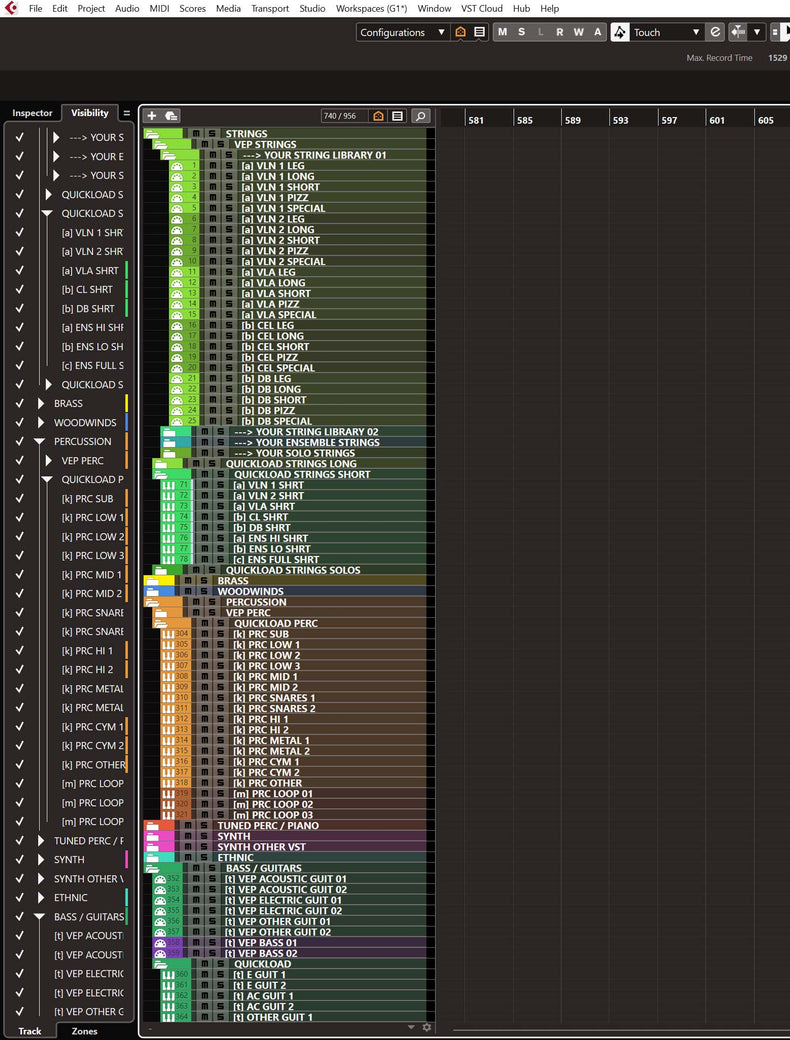
Task: Open the track presets icon beside Add Track
Action: (x=172, y=116)
